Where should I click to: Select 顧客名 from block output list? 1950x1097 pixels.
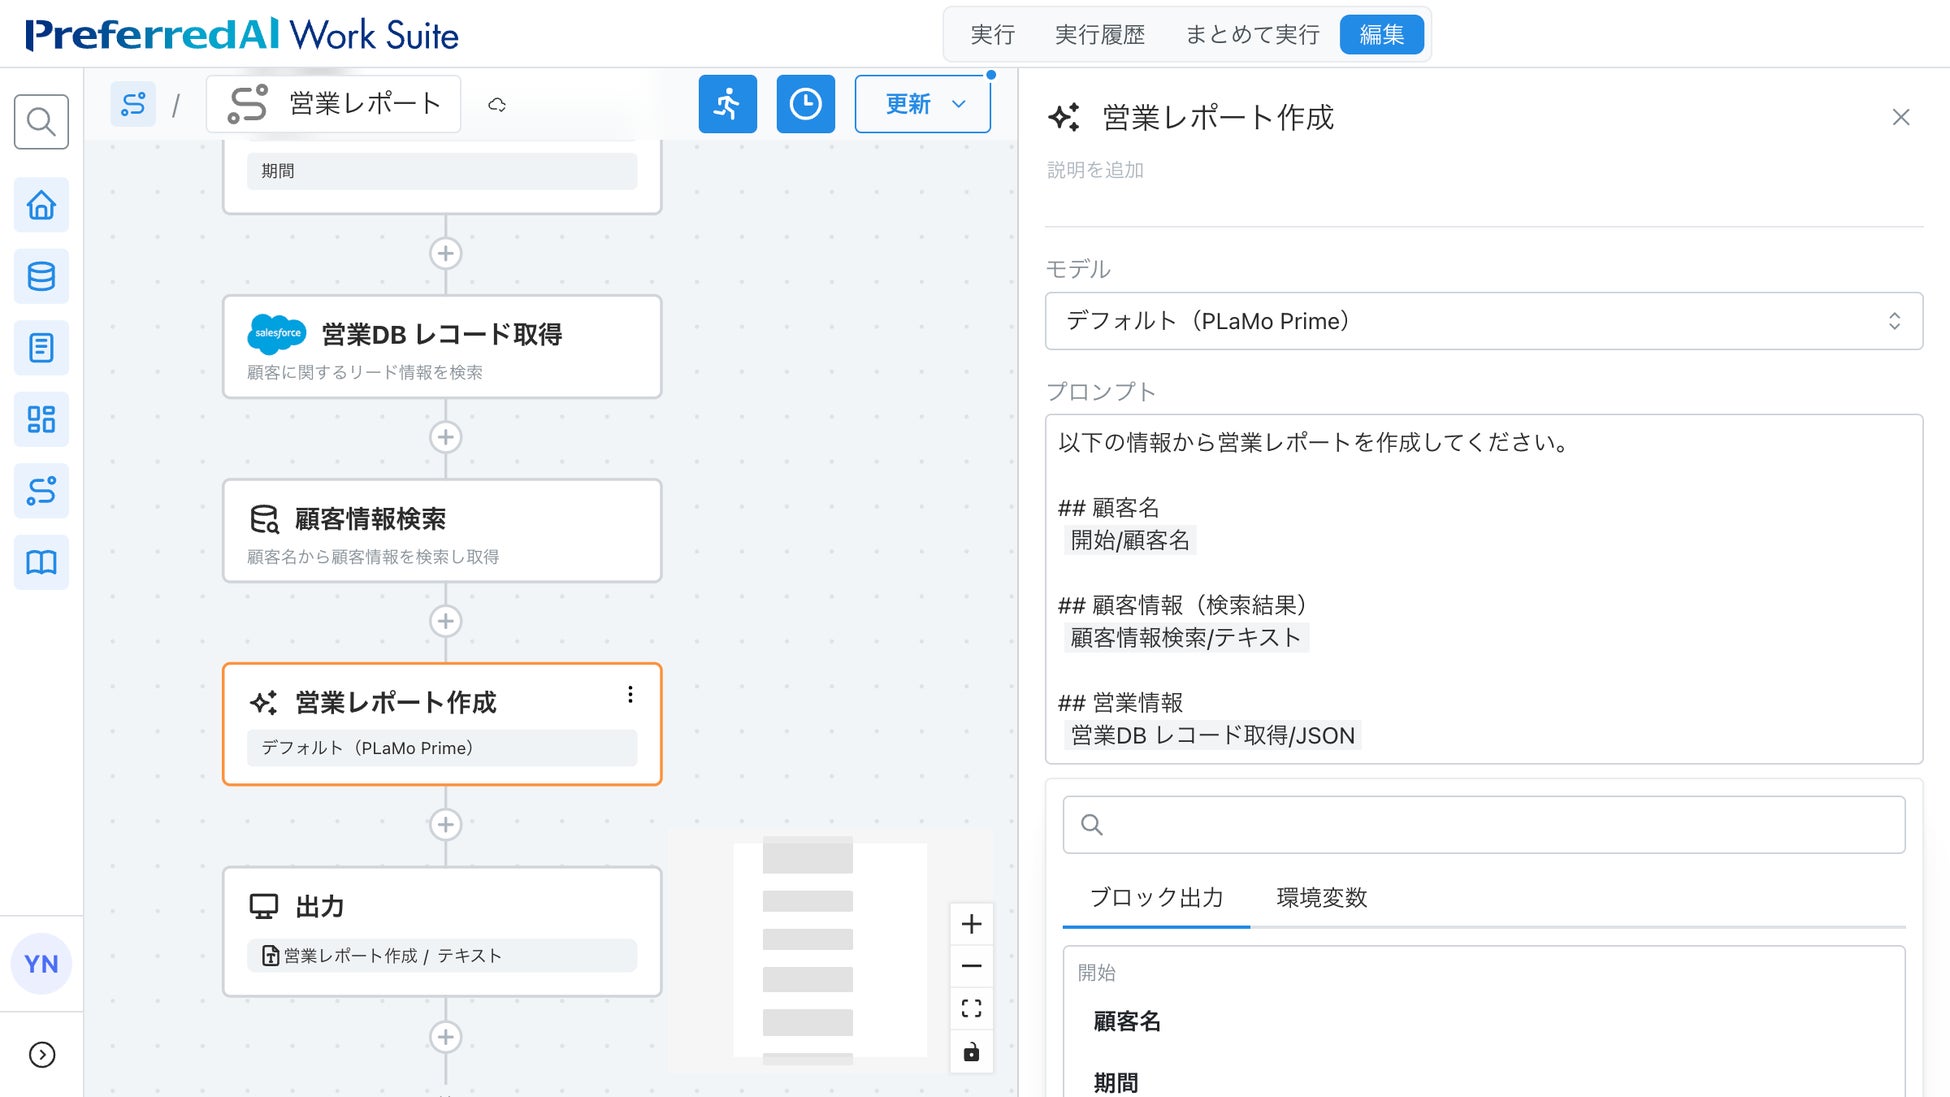[1127, 1021]
